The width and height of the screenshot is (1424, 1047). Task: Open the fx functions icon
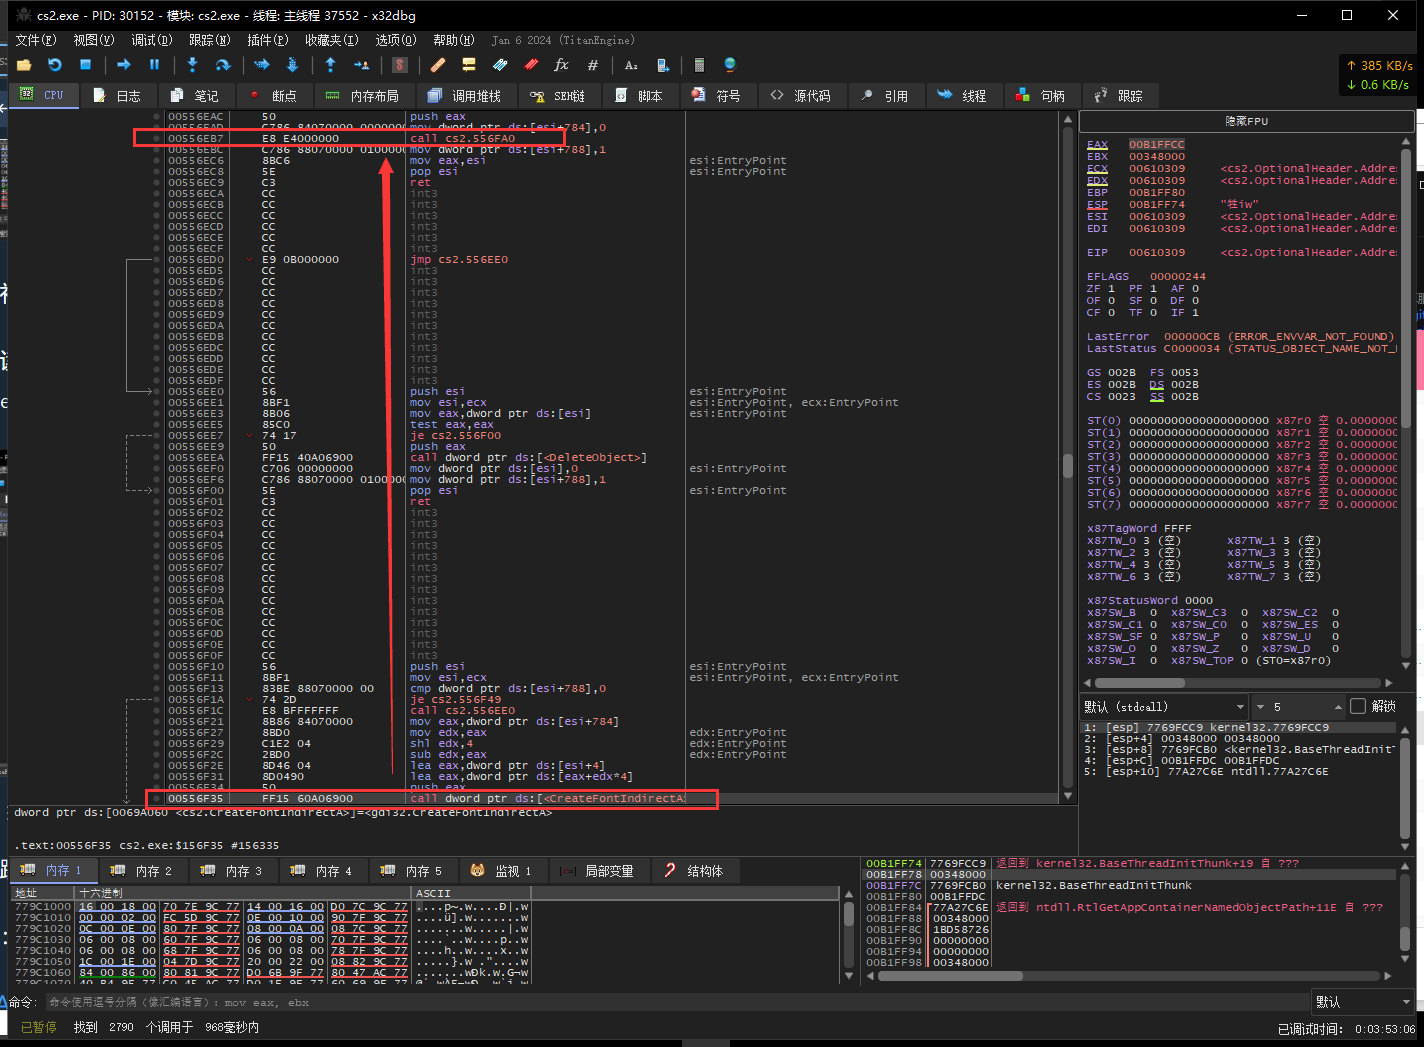pyautogui.click(x=561, y=65)
